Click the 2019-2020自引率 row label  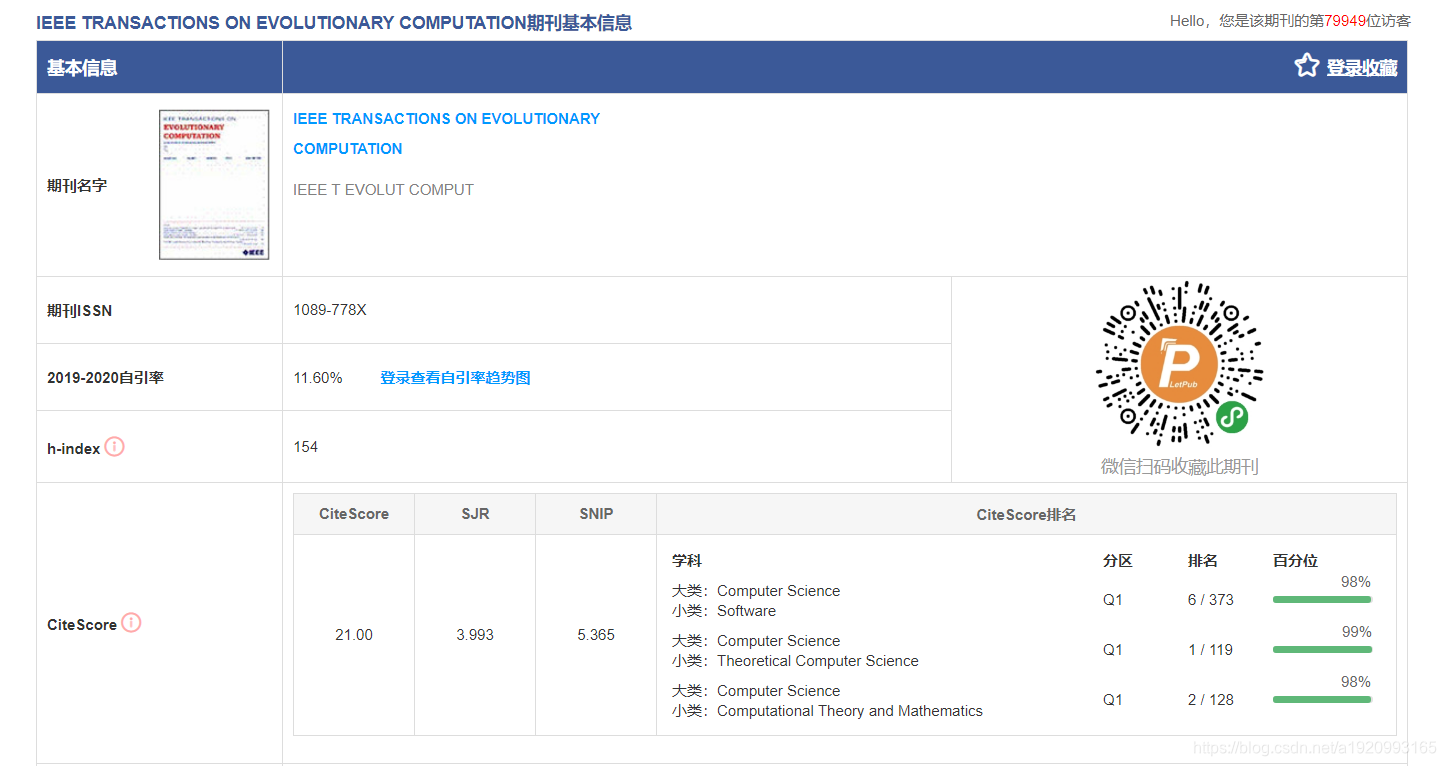[x=105, y=378]
